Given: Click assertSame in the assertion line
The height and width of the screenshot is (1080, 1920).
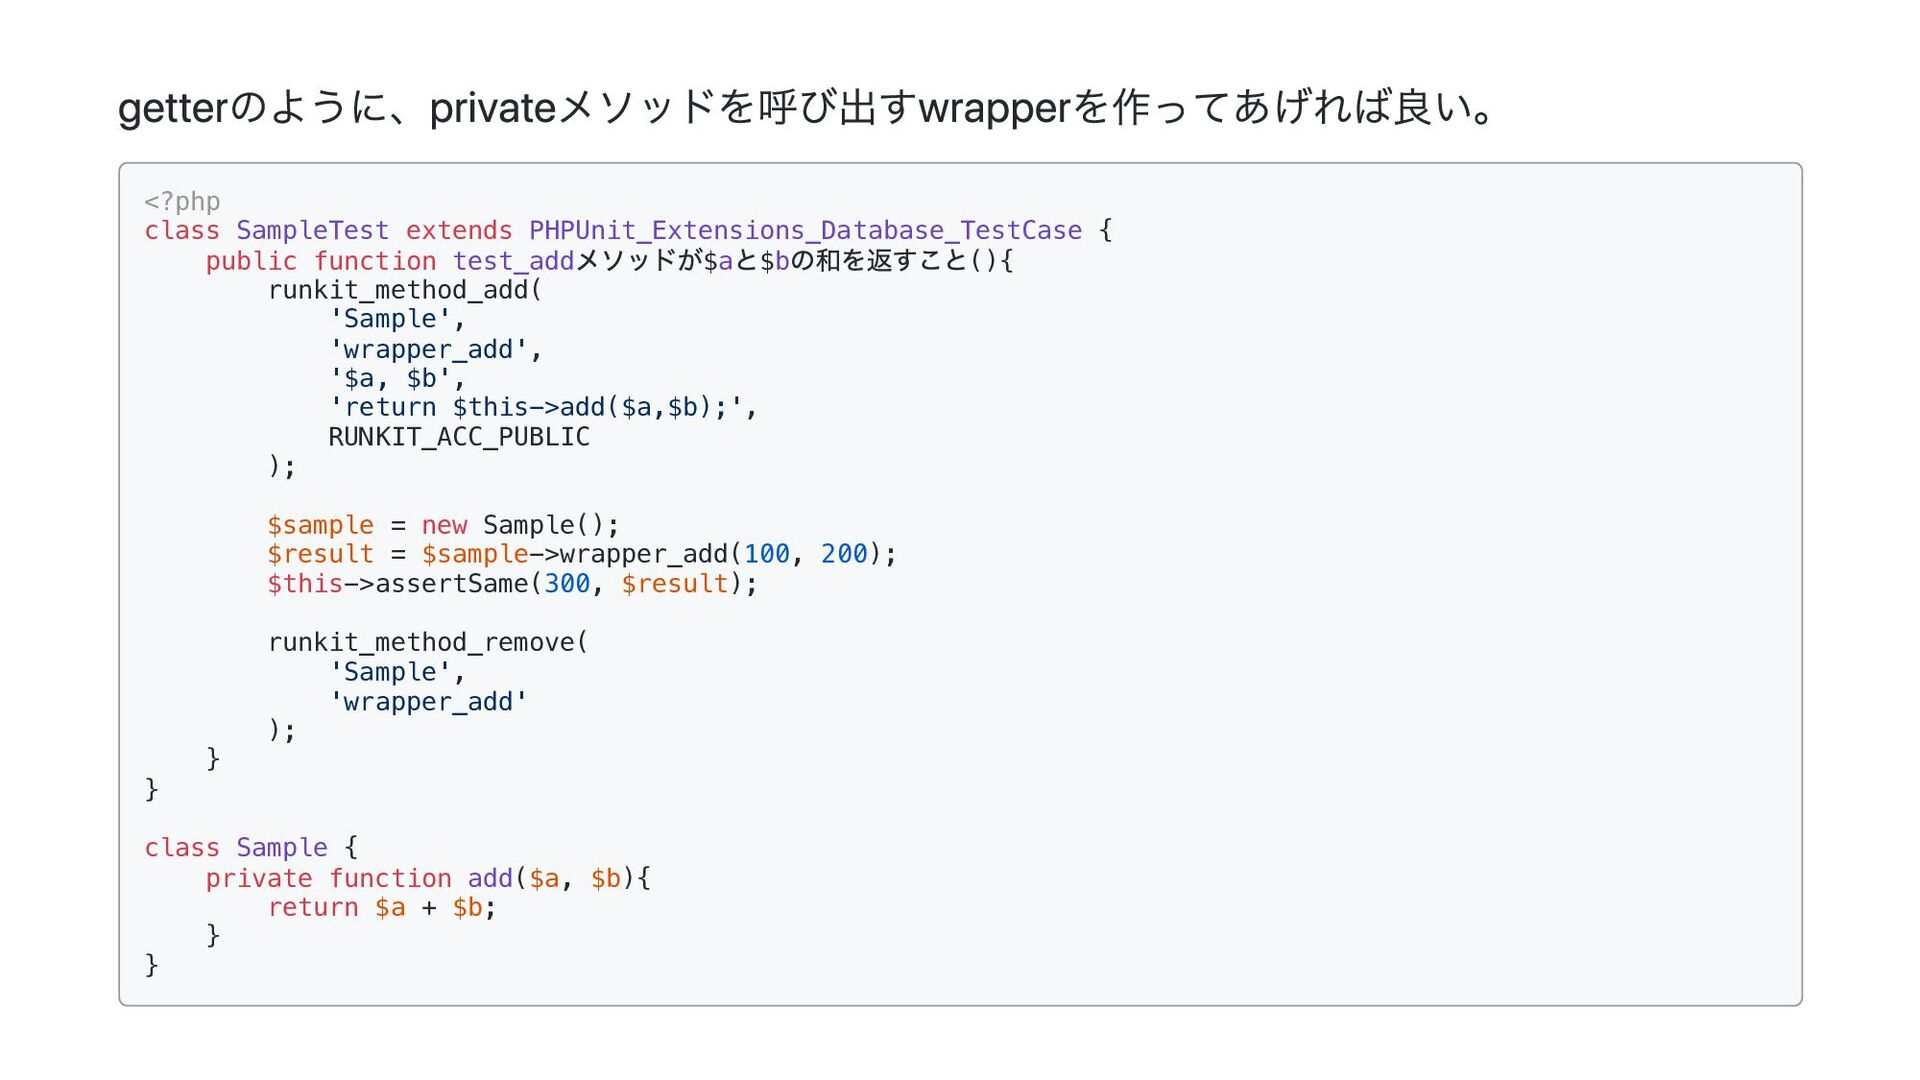Looking at the screenshot, I should coord(451,584).
